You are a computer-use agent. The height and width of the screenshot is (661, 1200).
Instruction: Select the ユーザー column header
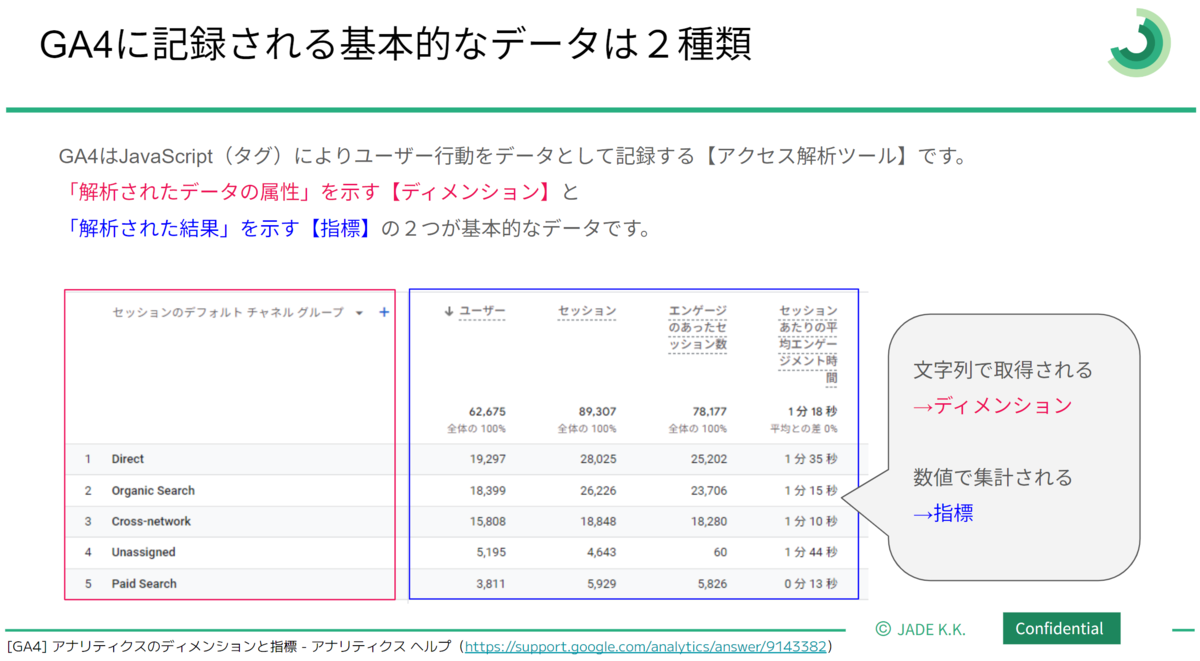click(x=482, y=312)
